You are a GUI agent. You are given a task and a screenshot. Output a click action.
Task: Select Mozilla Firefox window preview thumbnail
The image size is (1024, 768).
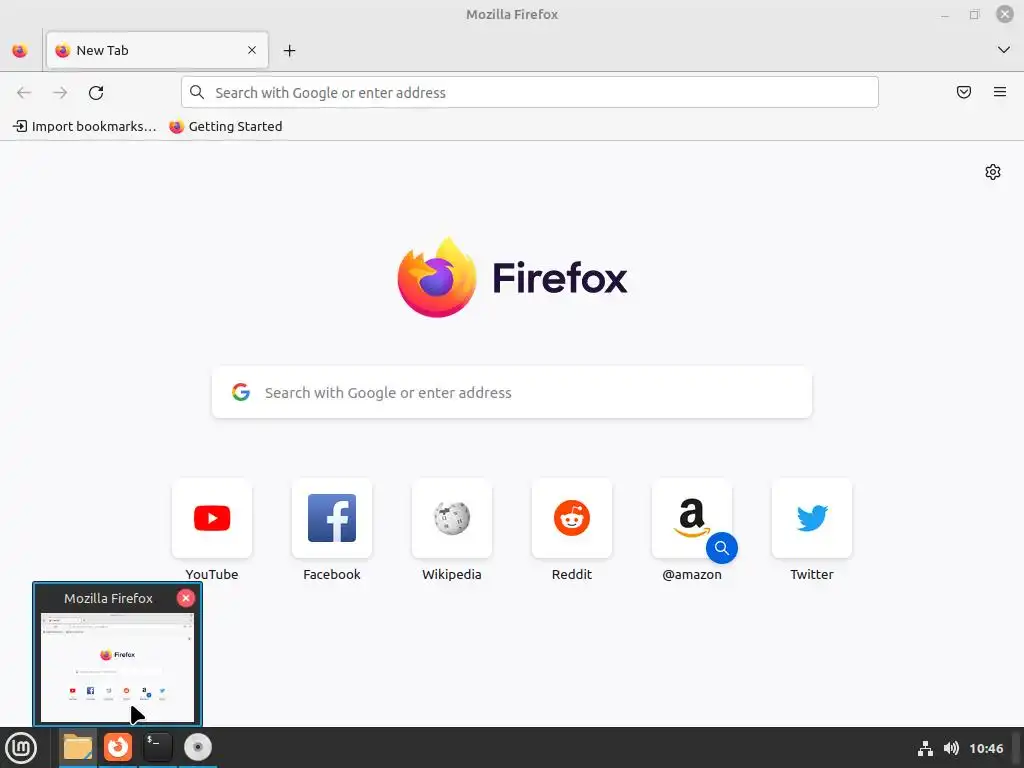118,667
